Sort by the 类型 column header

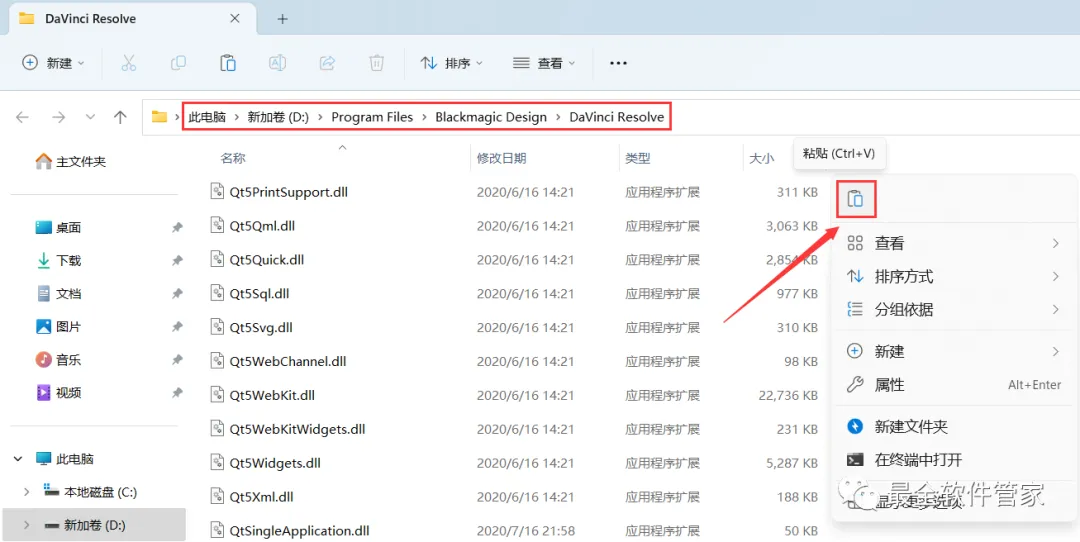pyautogui.click(x=638, y=158)
